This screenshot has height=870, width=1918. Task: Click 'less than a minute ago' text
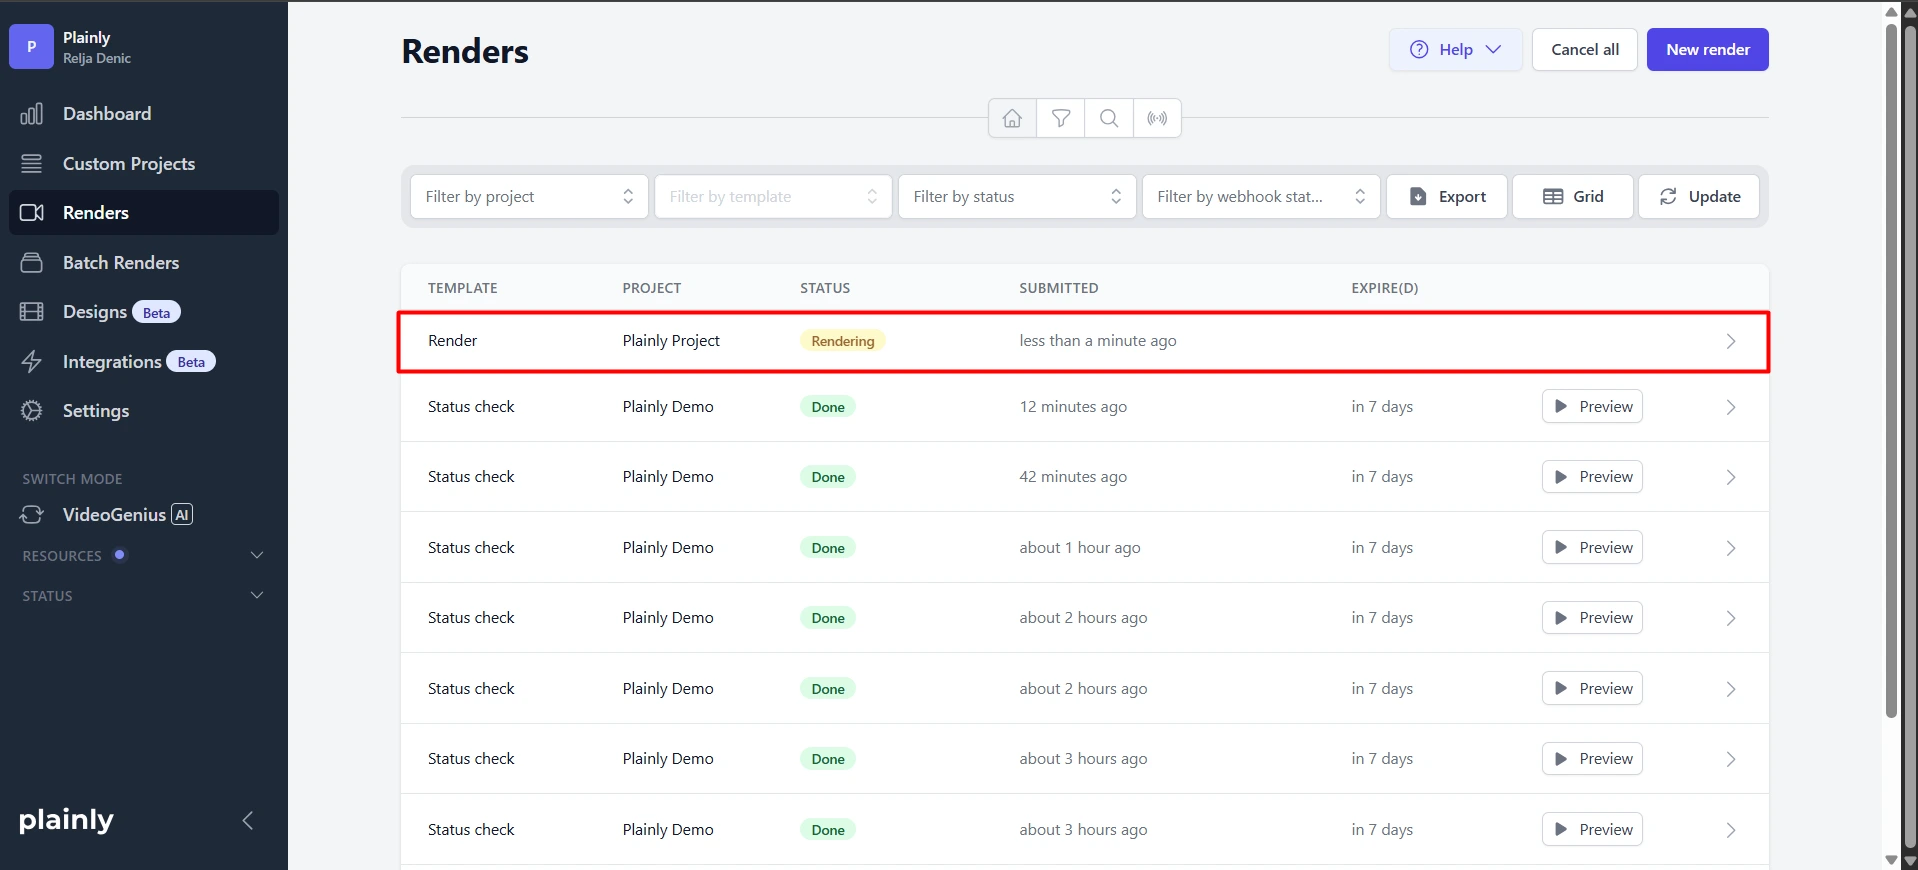coord(1098,340)
